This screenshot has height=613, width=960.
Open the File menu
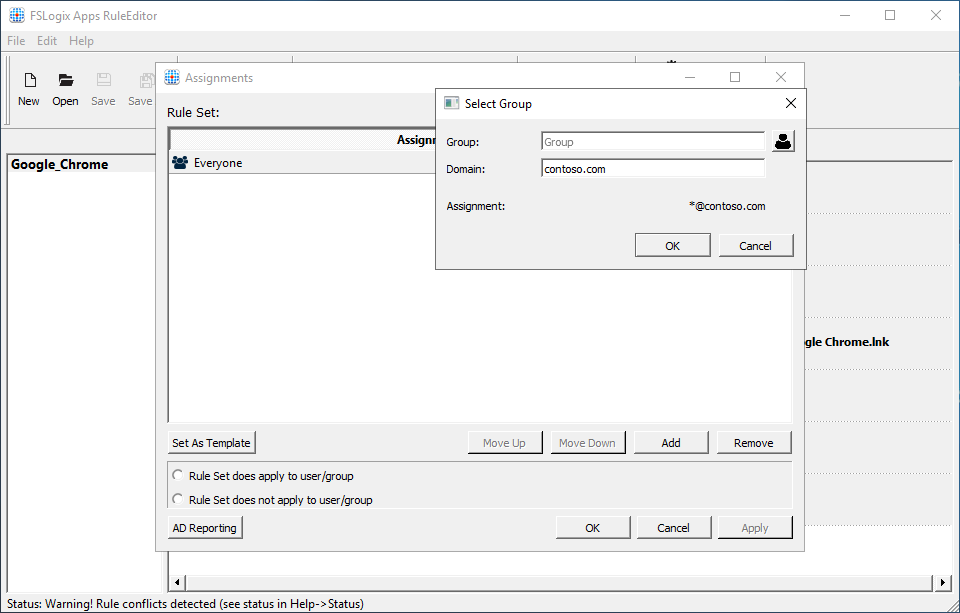(16, 40)
